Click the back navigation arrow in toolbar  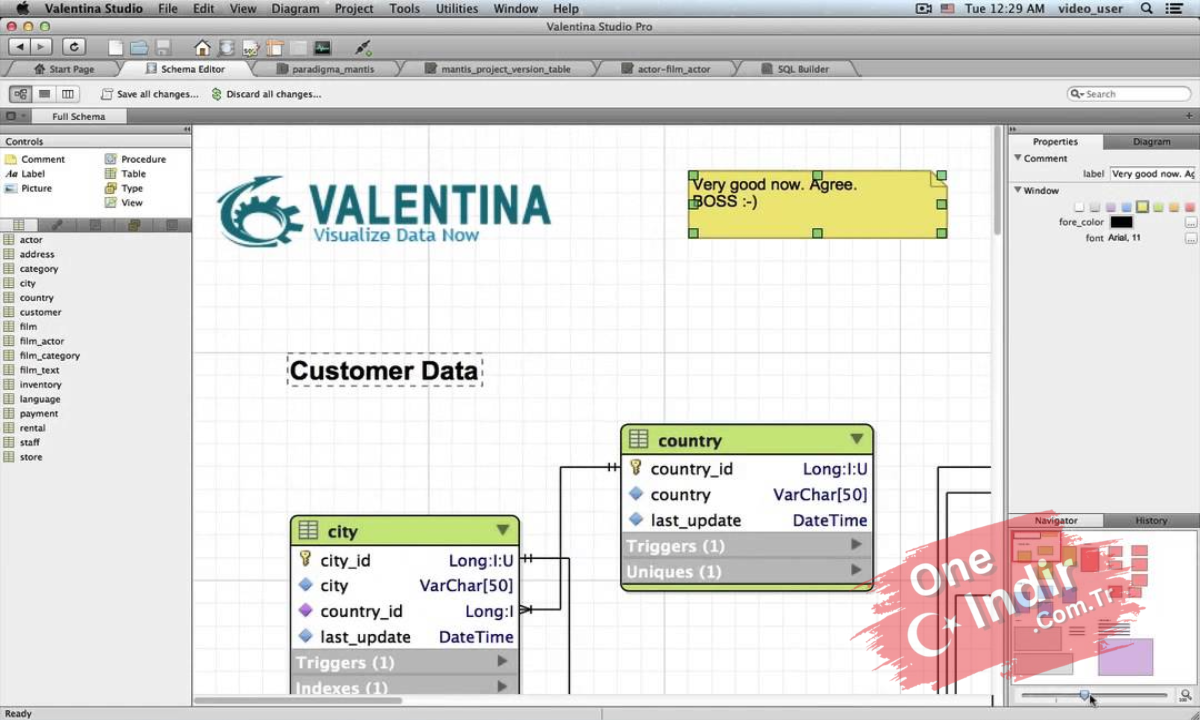tap(19, 47)
